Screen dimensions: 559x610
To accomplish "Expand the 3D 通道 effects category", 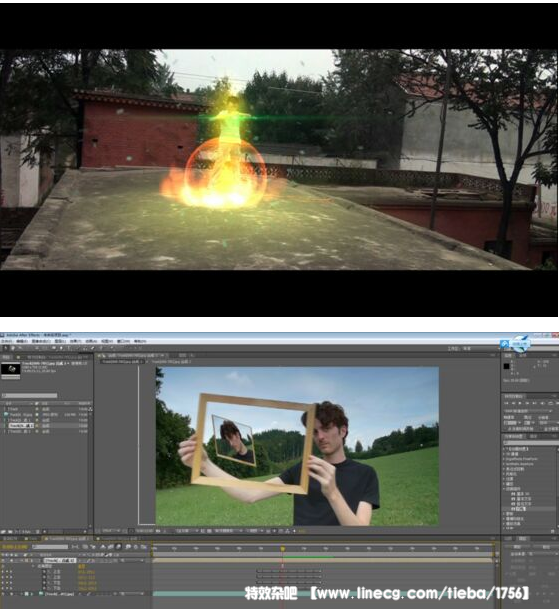I will [504, 454].
